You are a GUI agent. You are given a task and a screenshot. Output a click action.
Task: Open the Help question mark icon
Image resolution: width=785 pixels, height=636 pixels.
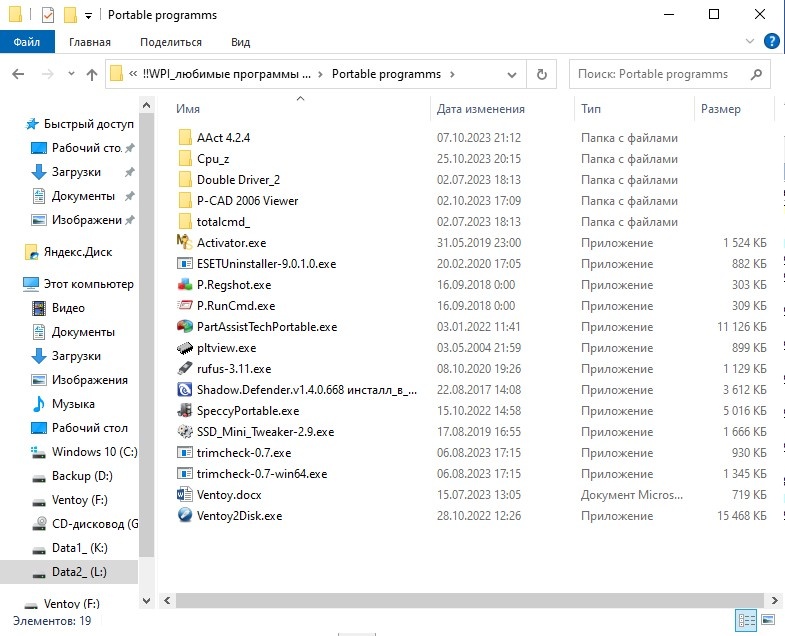point(771,41)
